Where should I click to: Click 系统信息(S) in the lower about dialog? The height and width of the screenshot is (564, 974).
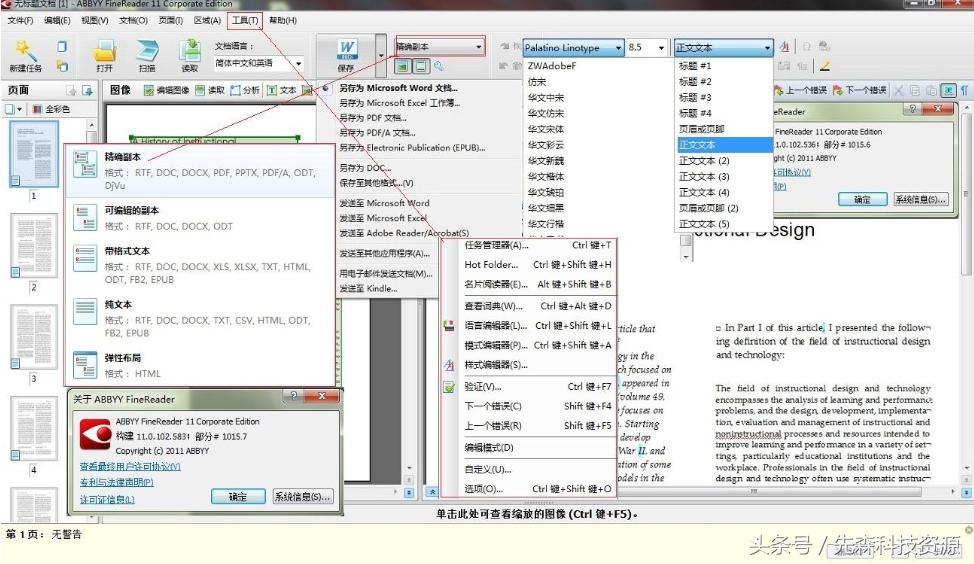(x=303, y=497)
